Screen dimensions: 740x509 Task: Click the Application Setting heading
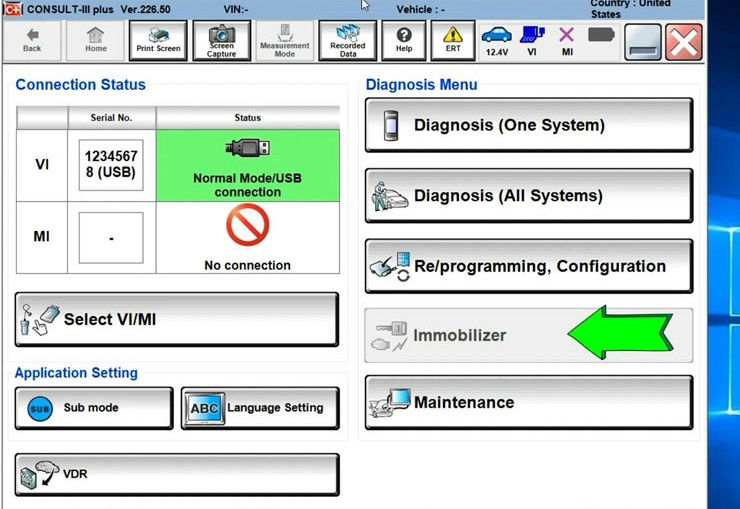(76, 373)
